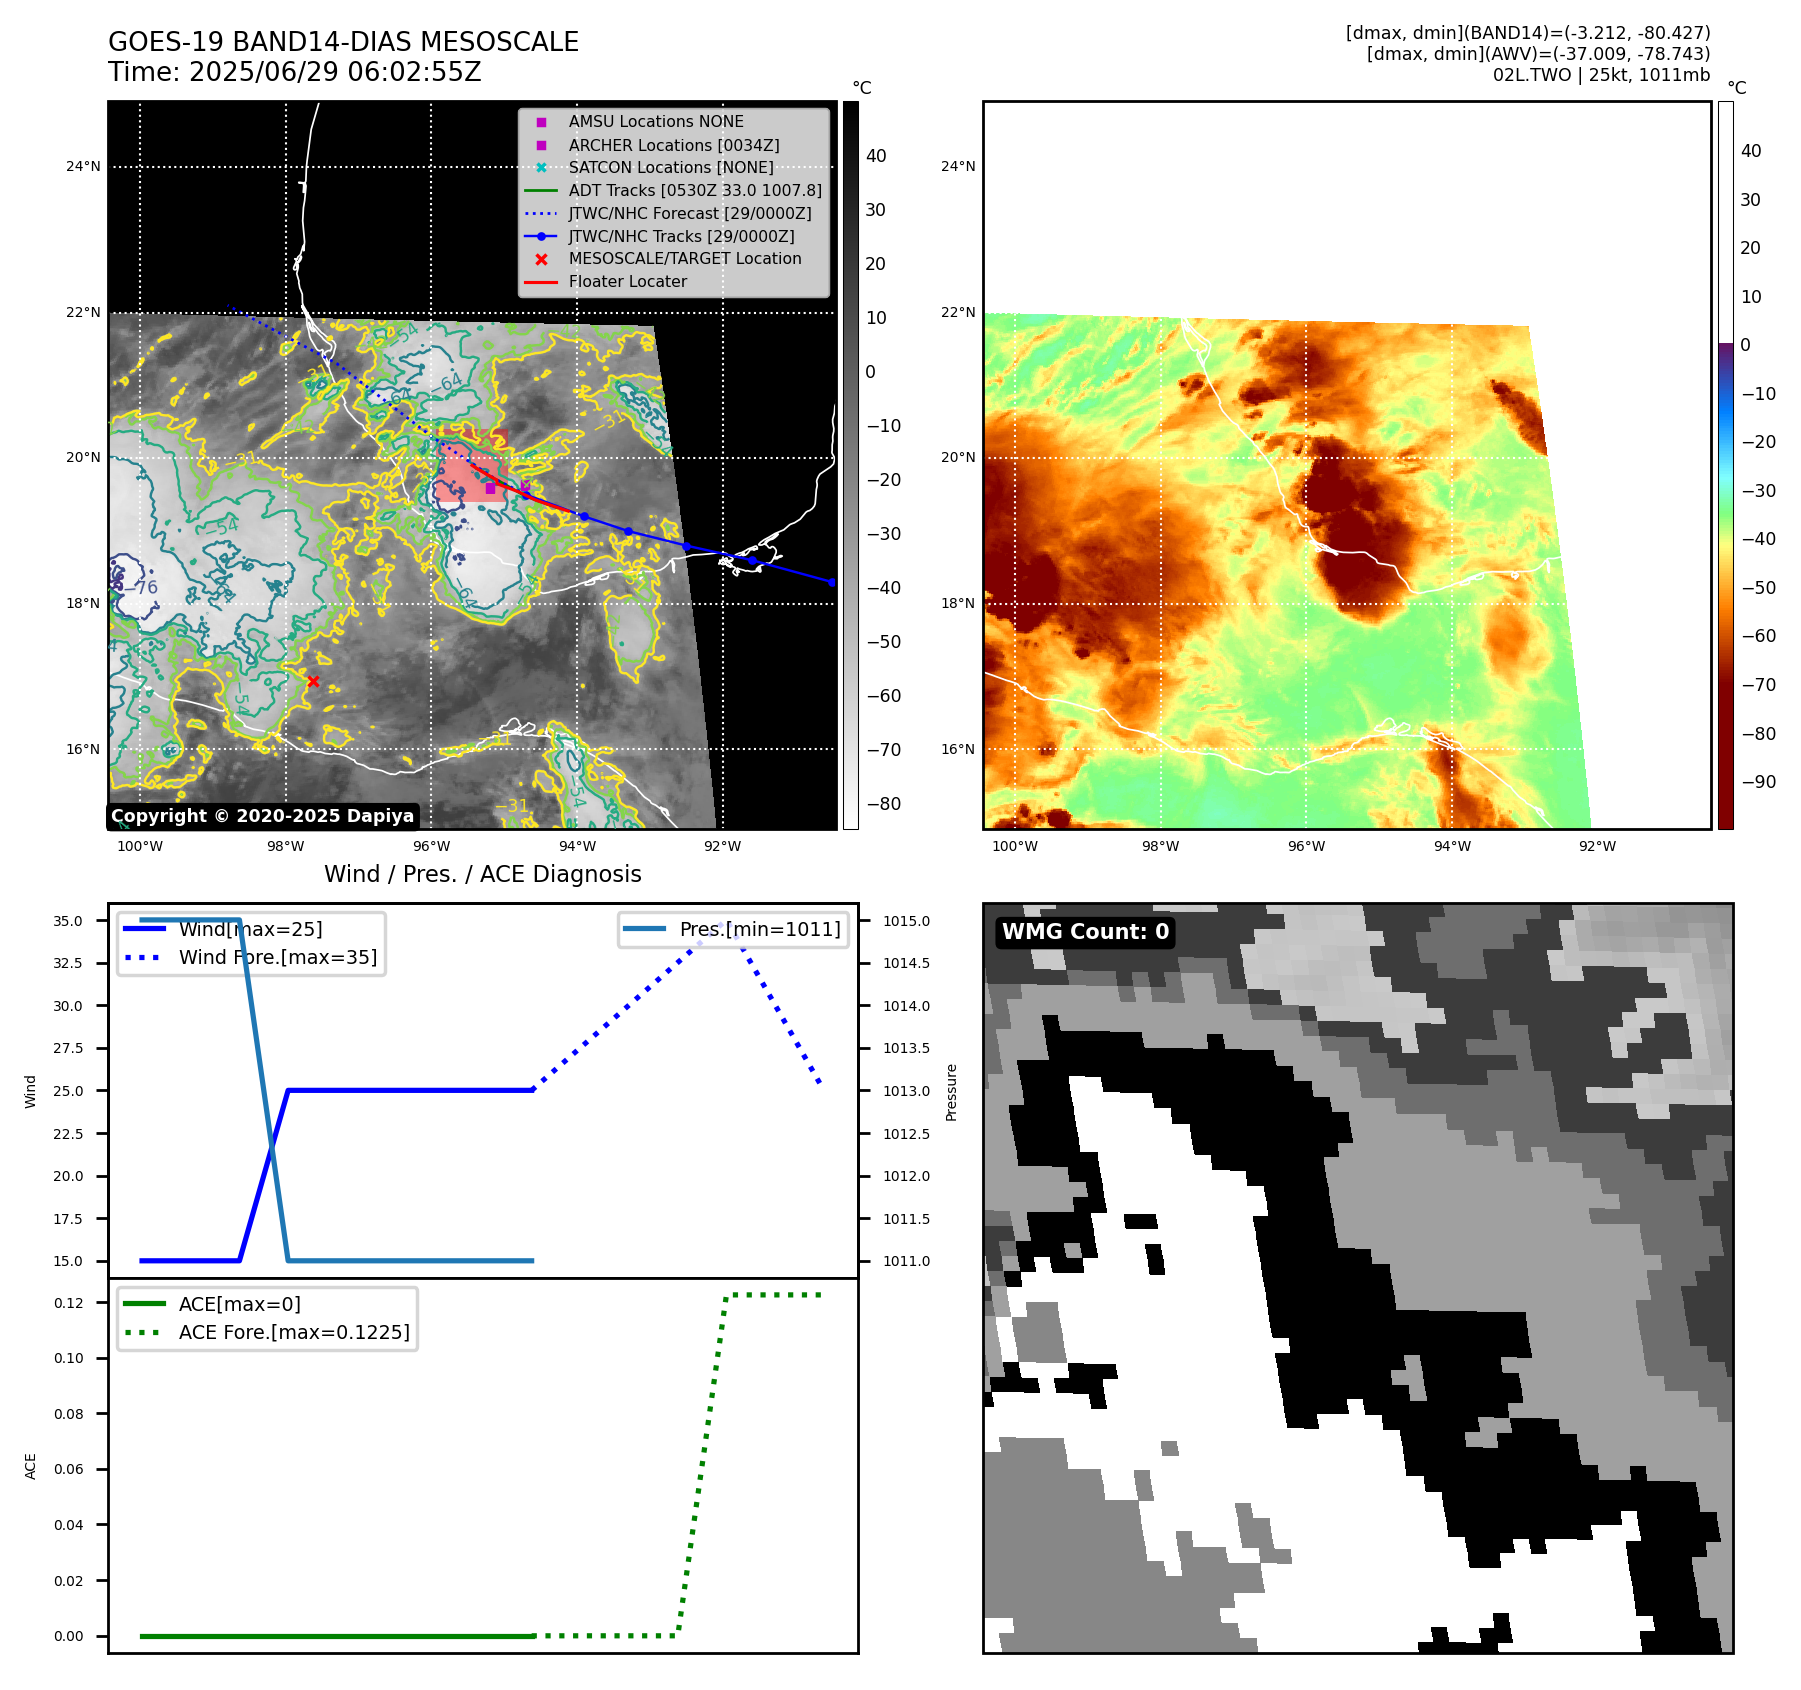Click the 'Wind / Pres. / ACE Diagnosis' heading
Image resolution: width=1801 pixels, height=1690 pixels.
[x=483, y=874]
